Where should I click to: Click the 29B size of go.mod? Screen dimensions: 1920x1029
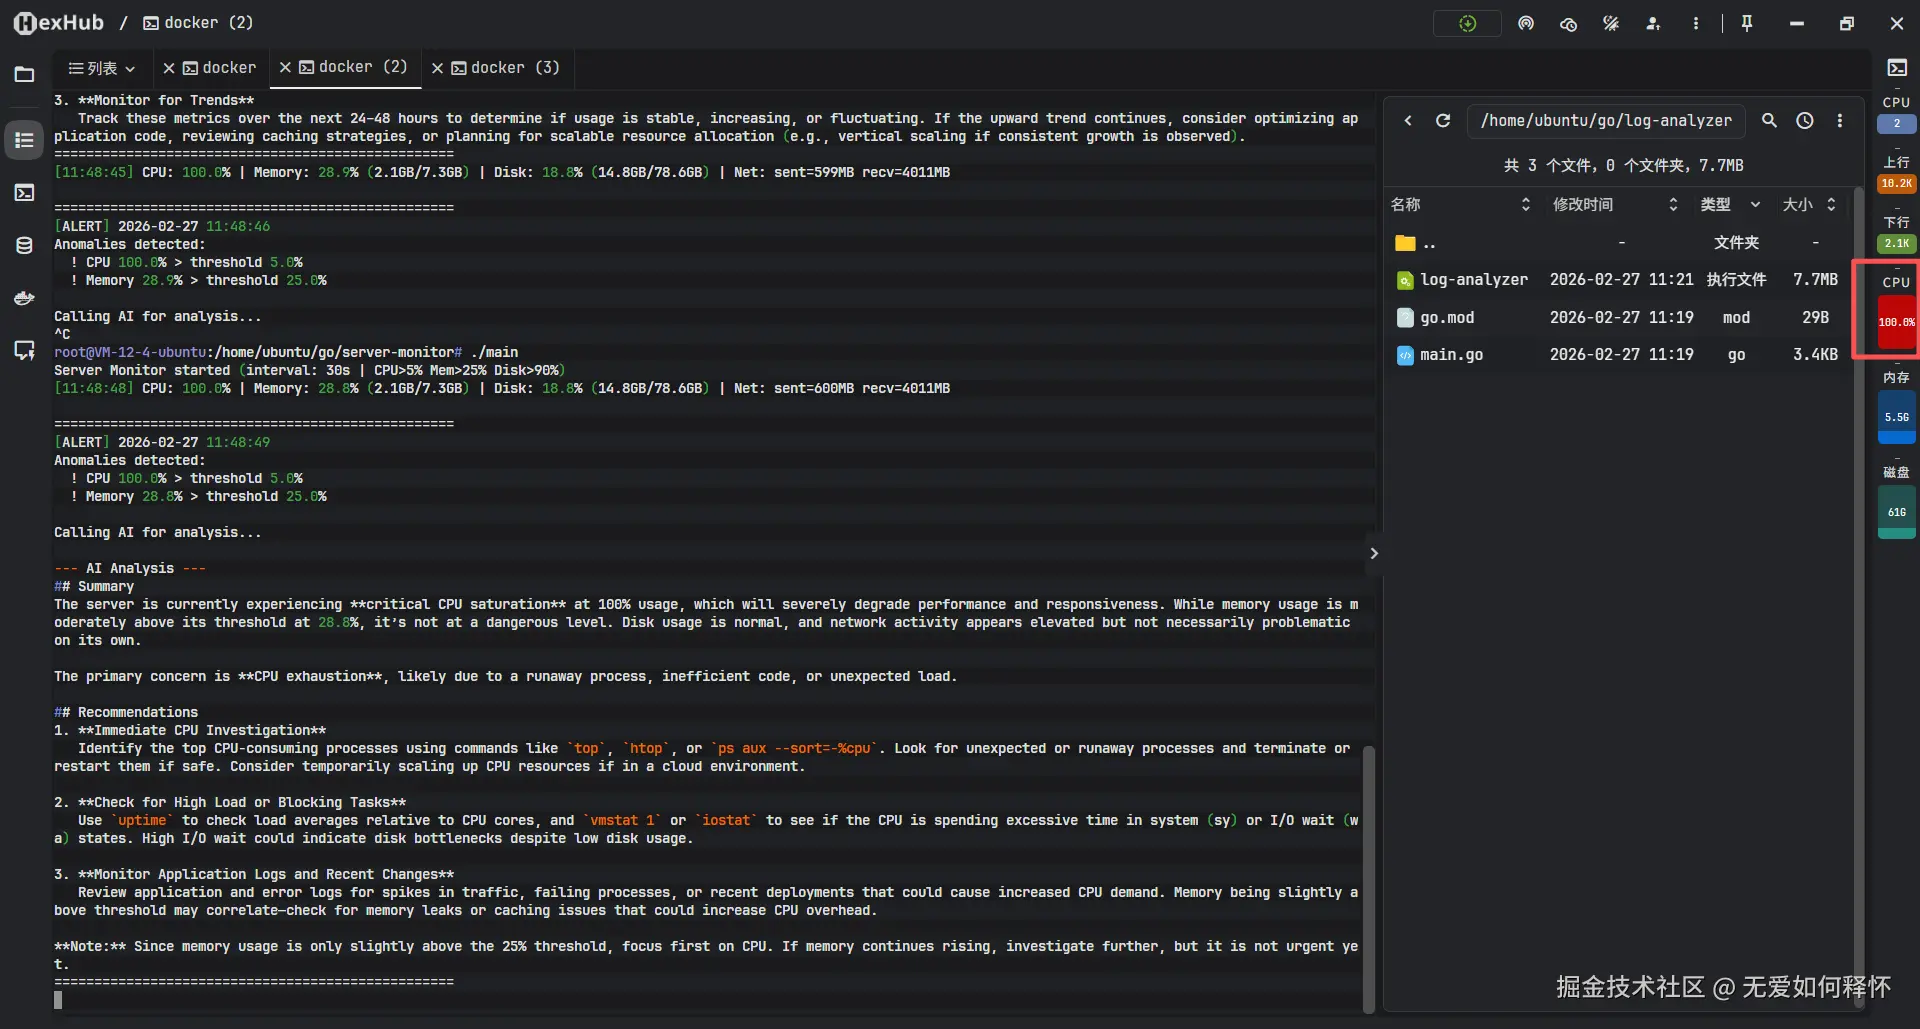point(1815,318)
